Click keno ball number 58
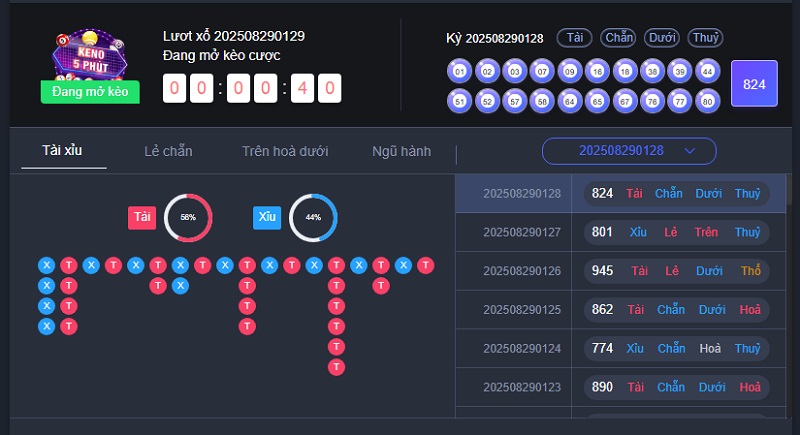Viewport: 800px width, 435px height. (542, 101)
